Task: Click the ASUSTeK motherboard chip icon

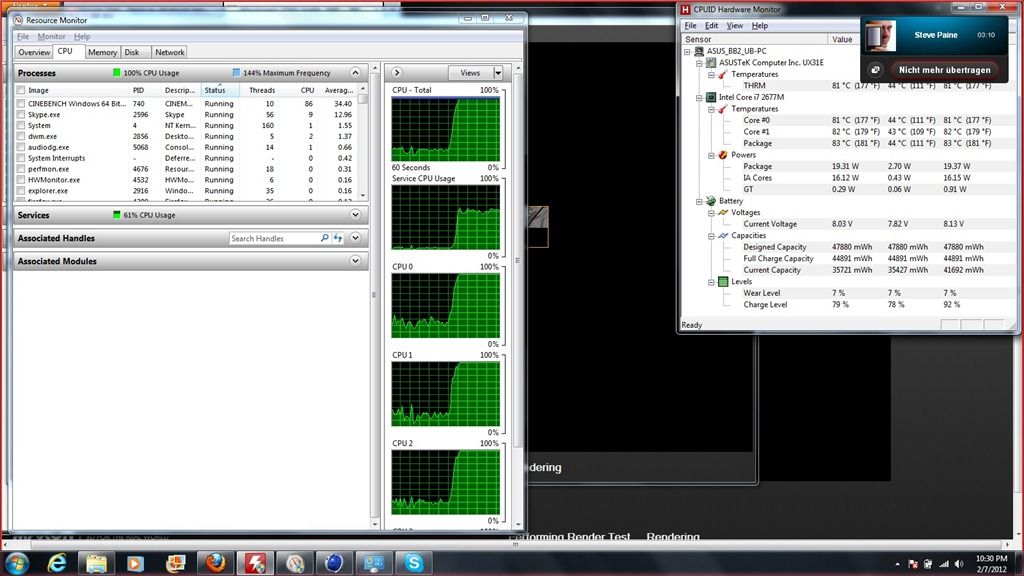Action: coord(711,63)
